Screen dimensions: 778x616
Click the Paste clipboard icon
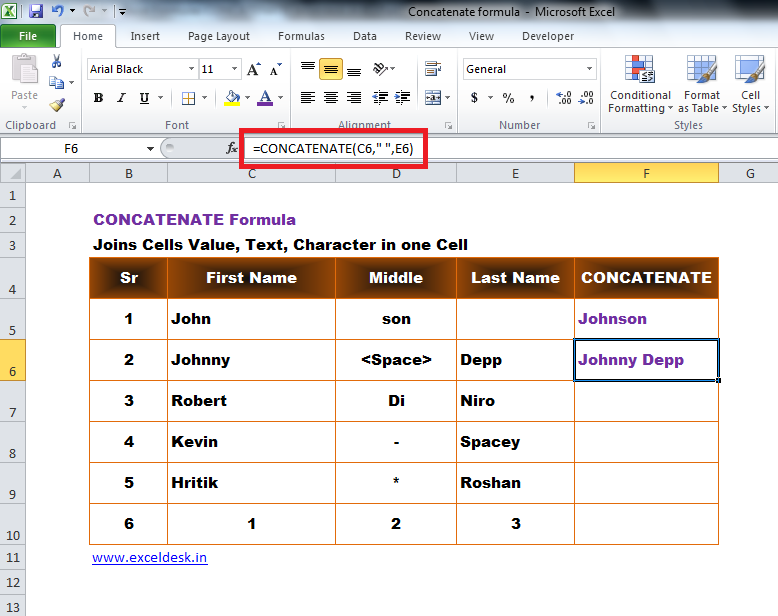point(24,70)
